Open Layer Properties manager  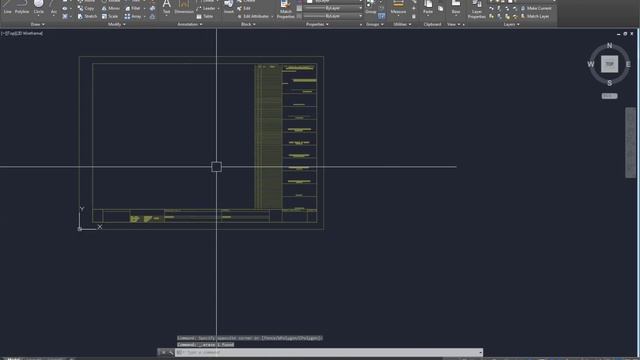point(476,10)
